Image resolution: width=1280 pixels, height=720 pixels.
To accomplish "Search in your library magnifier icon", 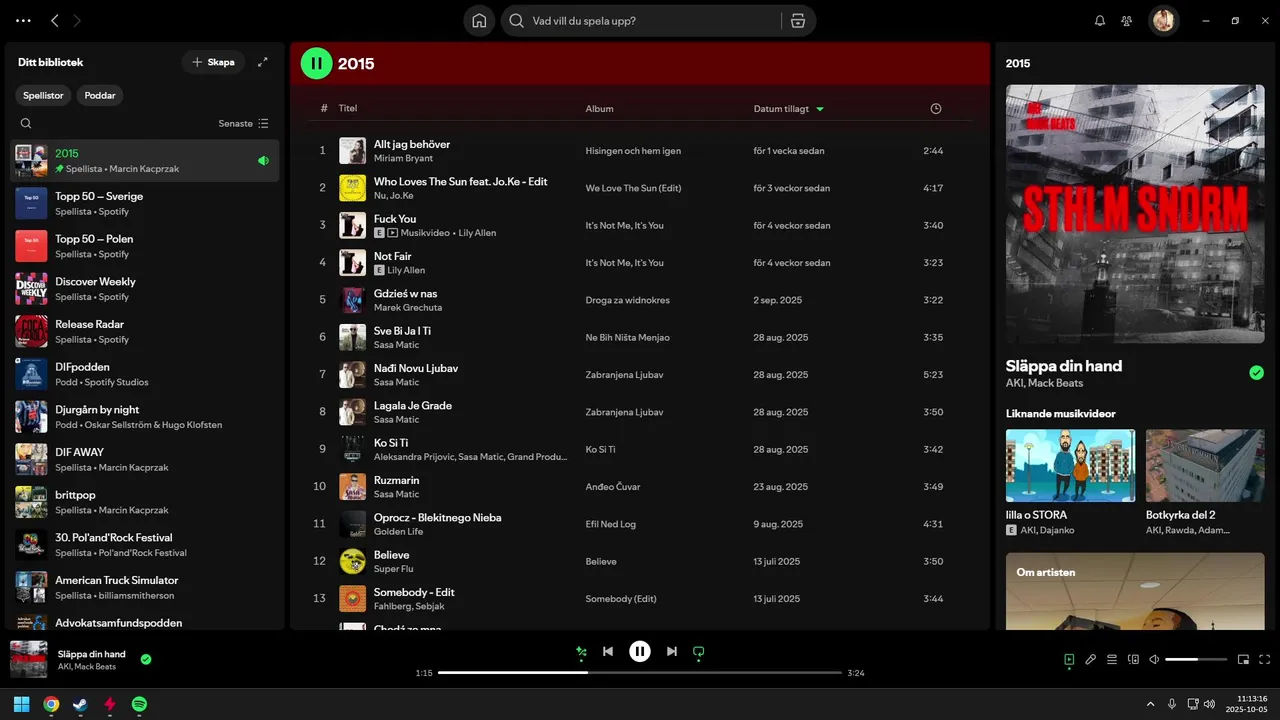I will click(26, 124).
